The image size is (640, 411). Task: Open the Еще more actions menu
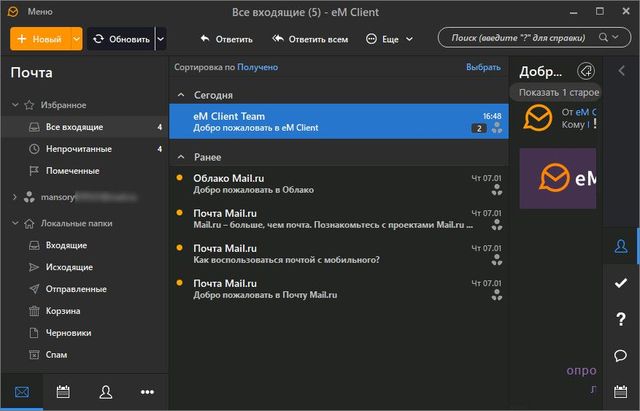390,39
